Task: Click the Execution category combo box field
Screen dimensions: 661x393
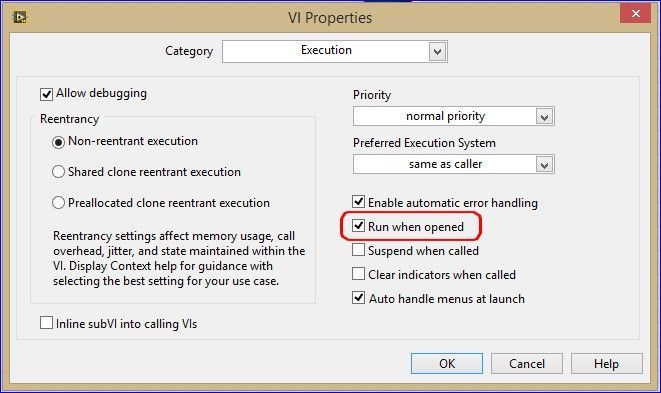Action: [x=335, y=51]
